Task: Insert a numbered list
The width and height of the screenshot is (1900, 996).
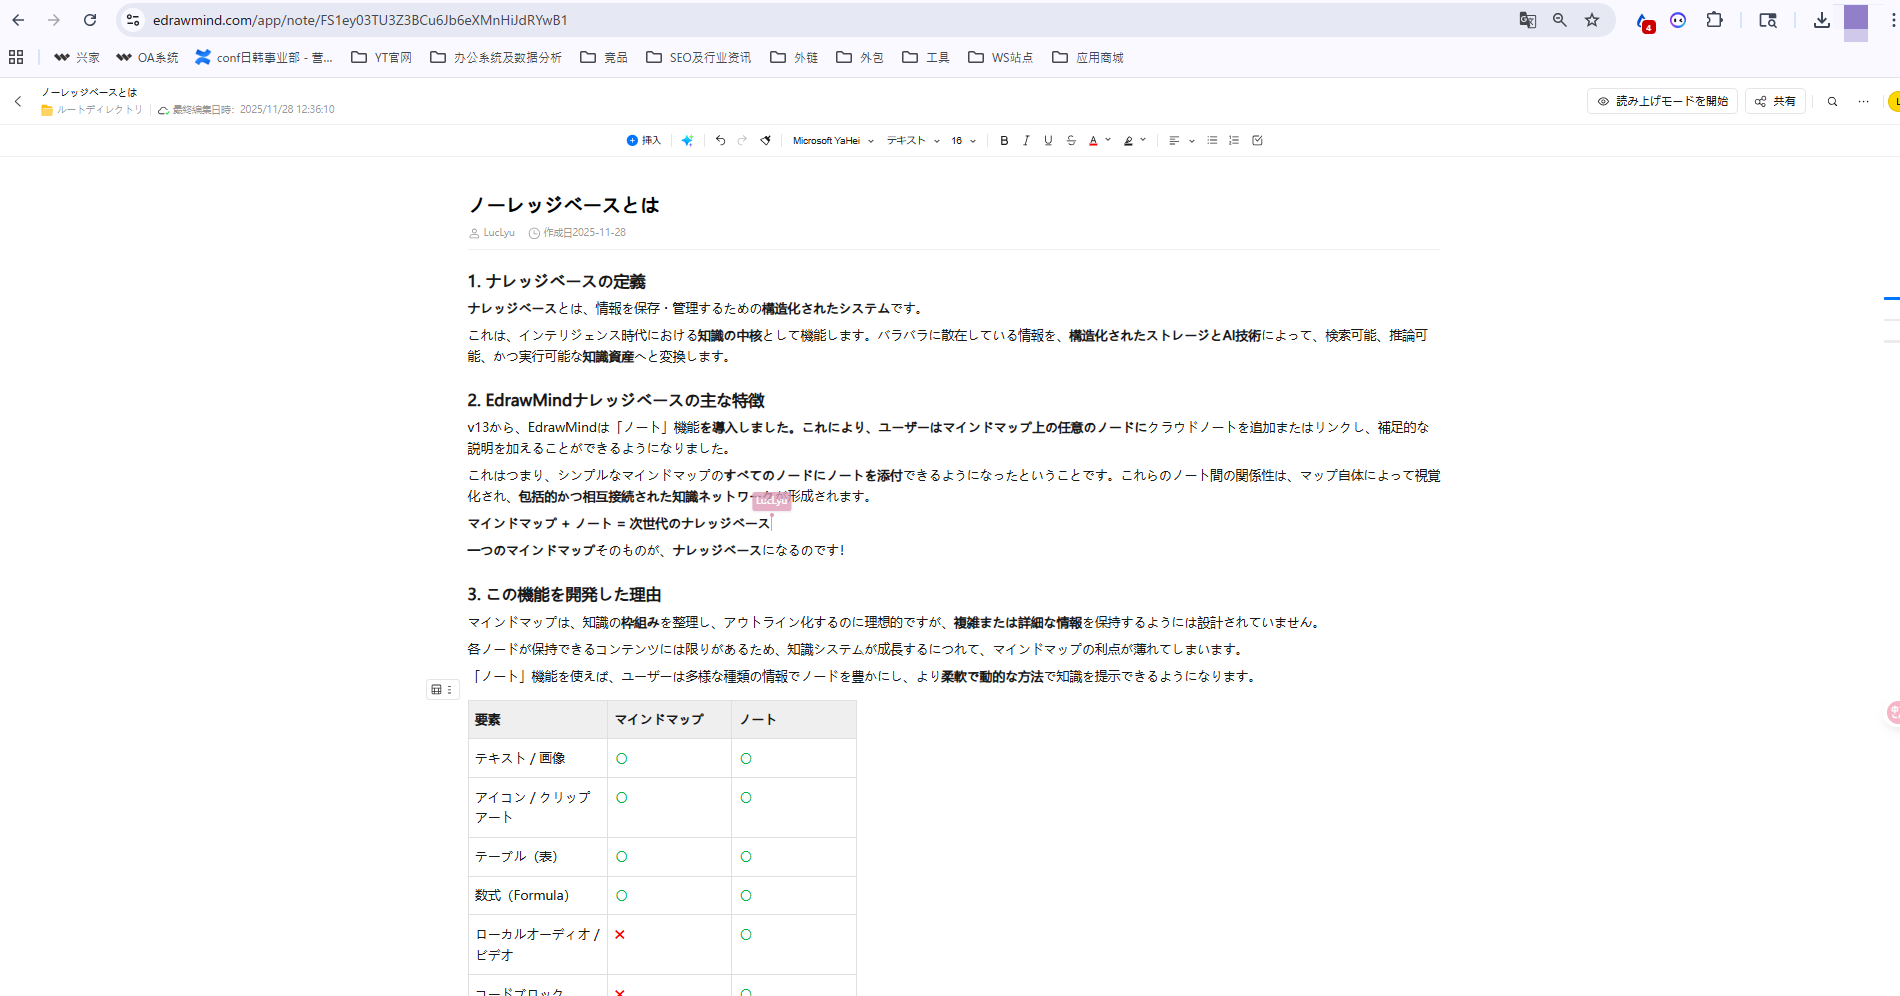Action: 1234,140
